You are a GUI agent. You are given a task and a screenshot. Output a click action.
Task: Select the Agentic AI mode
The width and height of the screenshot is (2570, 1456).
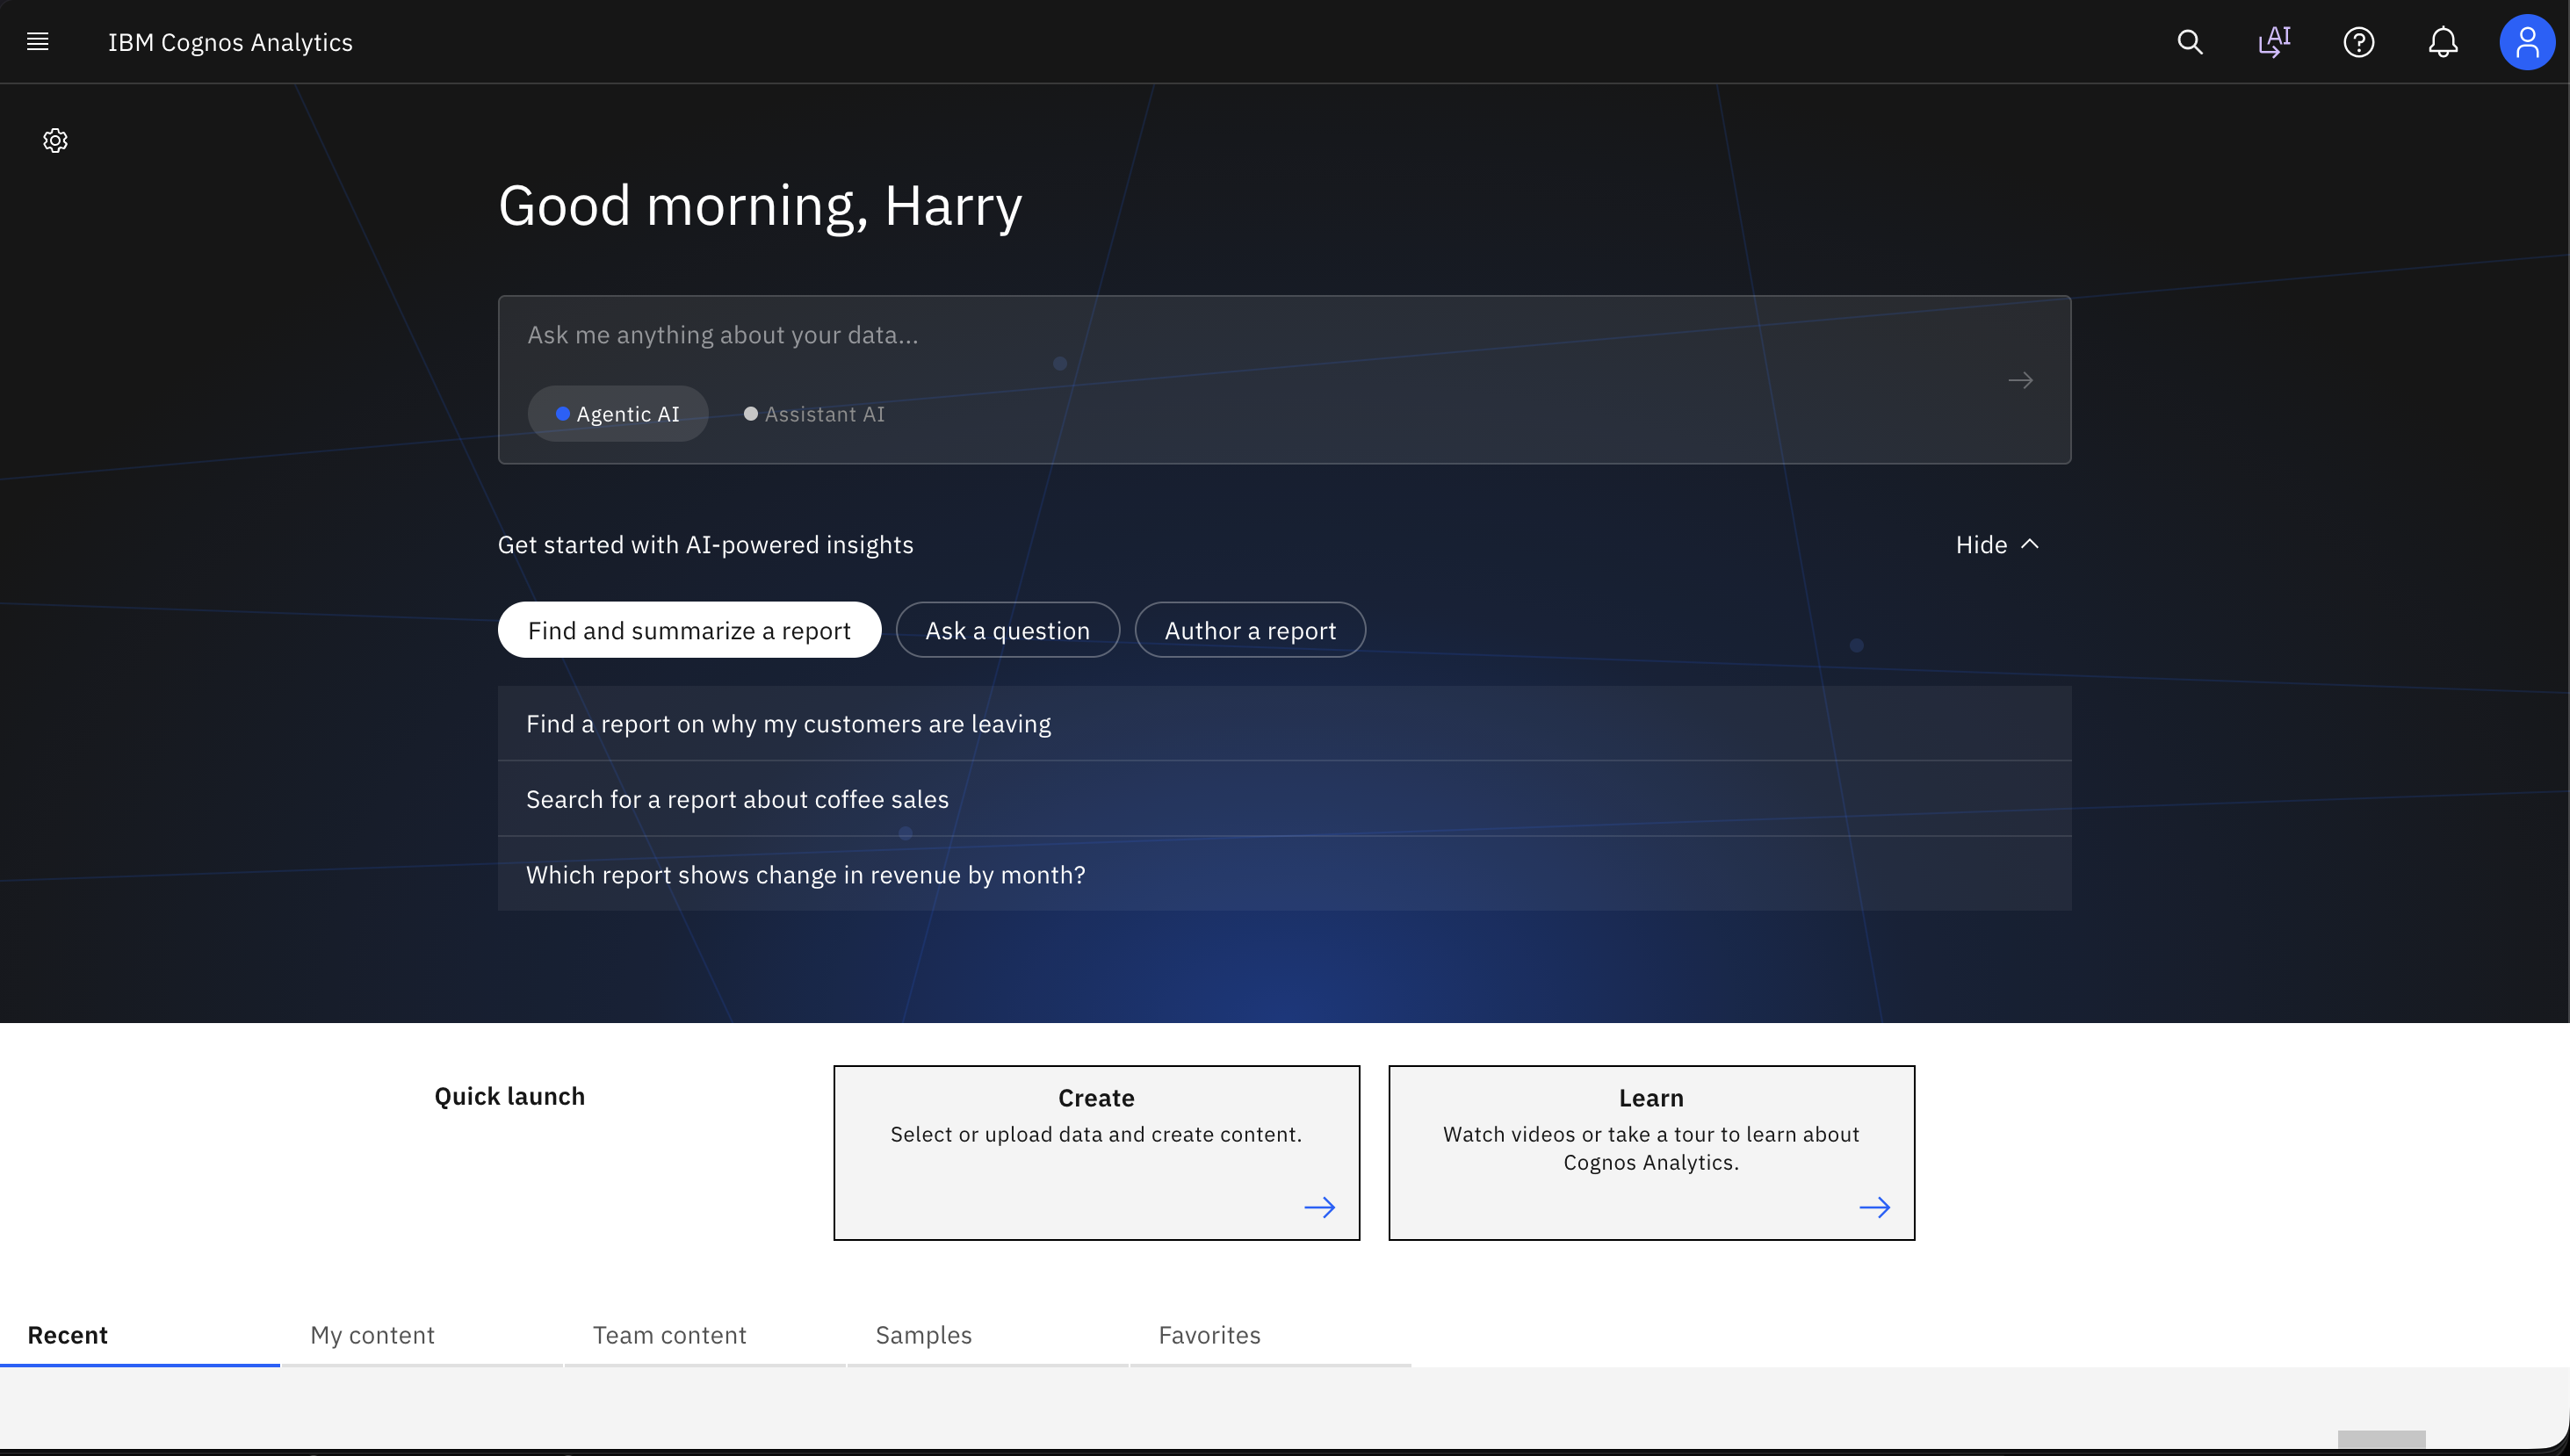[x=618, y=414]
